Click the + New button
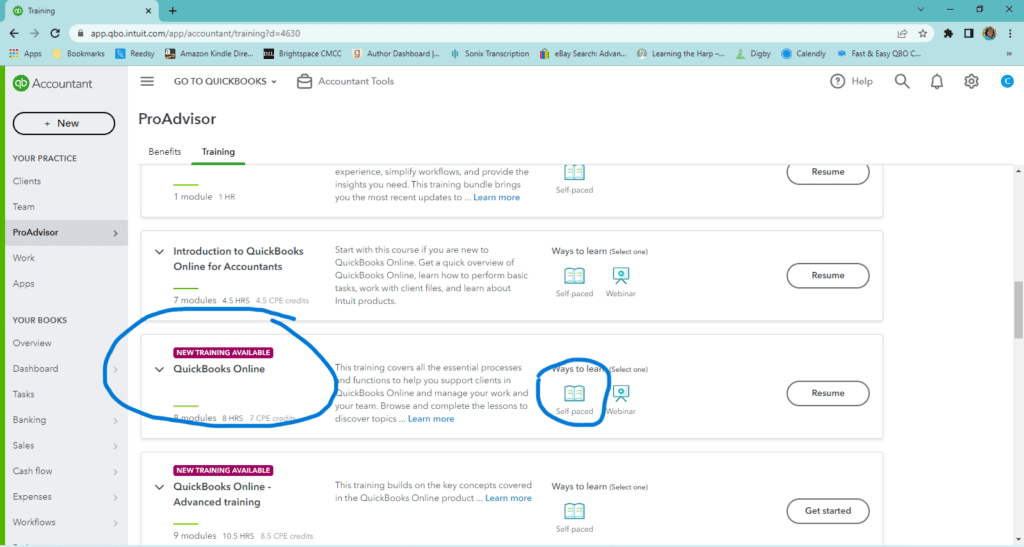 (x=64, y=123)
